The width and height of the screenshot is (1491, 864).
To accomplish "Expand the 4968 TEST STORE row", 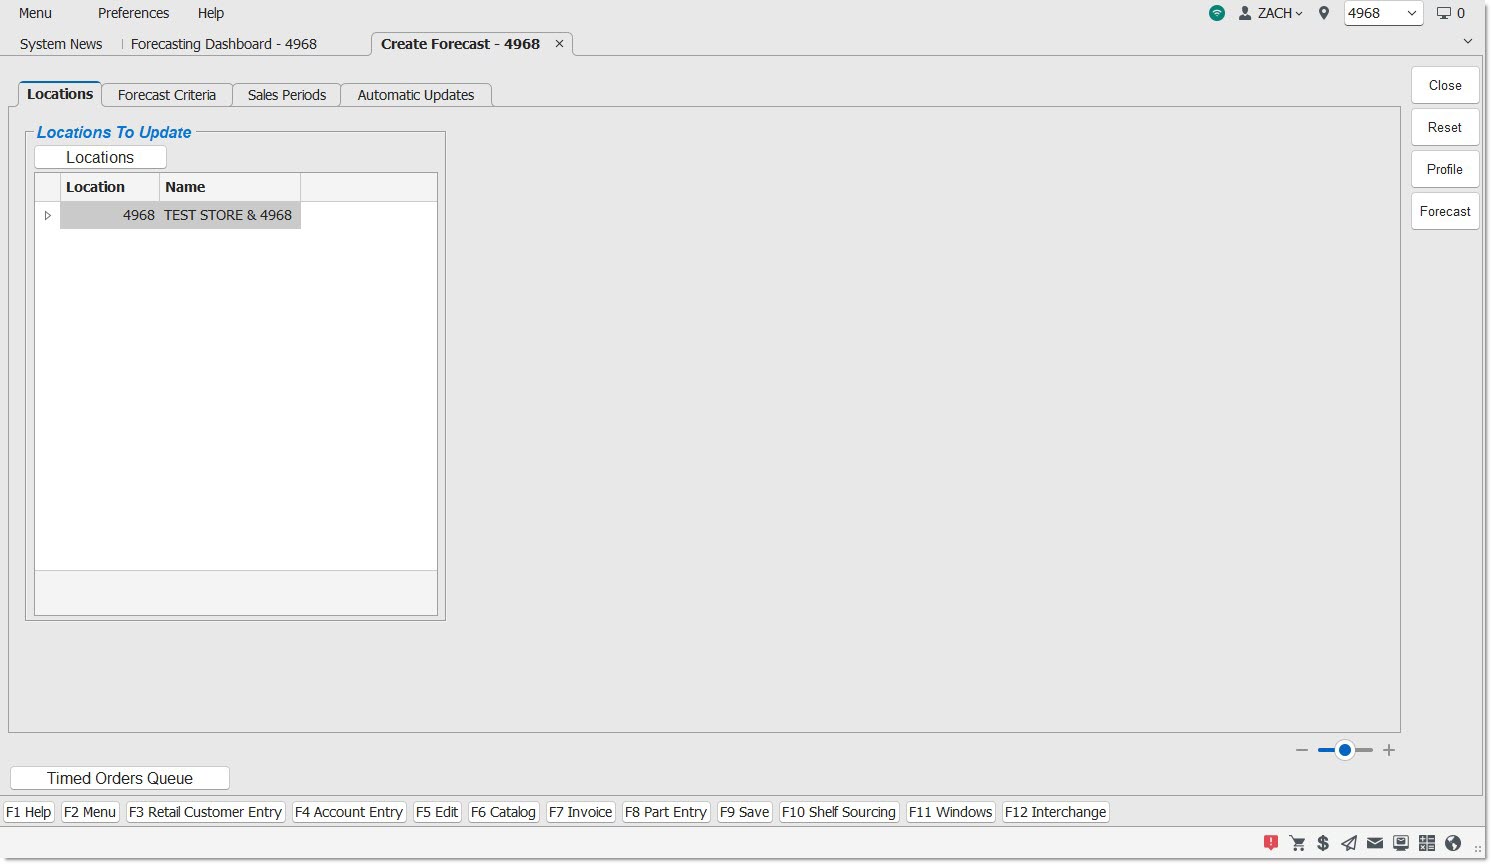I will tap(47, 215).
